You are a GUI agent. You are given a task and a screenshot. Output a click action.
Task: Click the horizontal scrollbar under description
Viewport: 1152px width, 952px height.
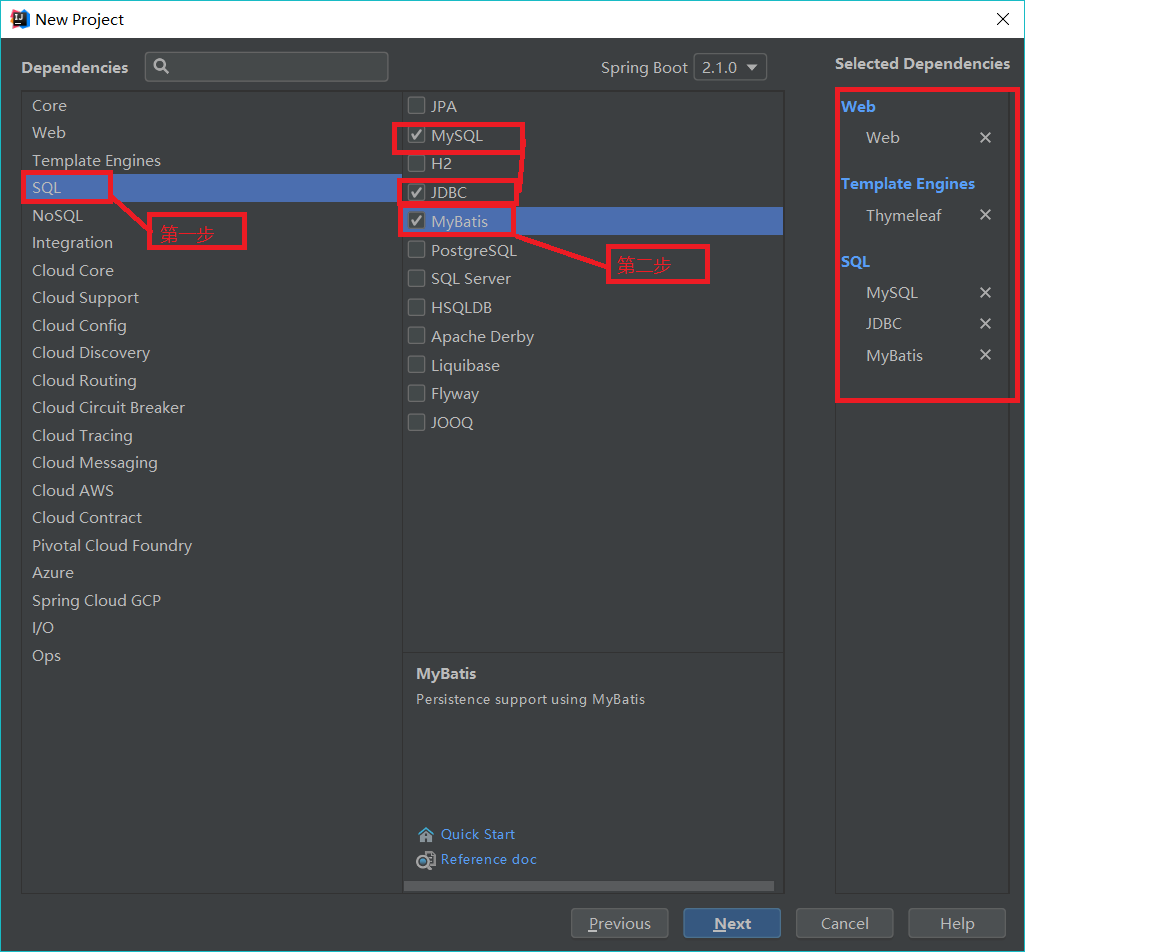point(588,886)
